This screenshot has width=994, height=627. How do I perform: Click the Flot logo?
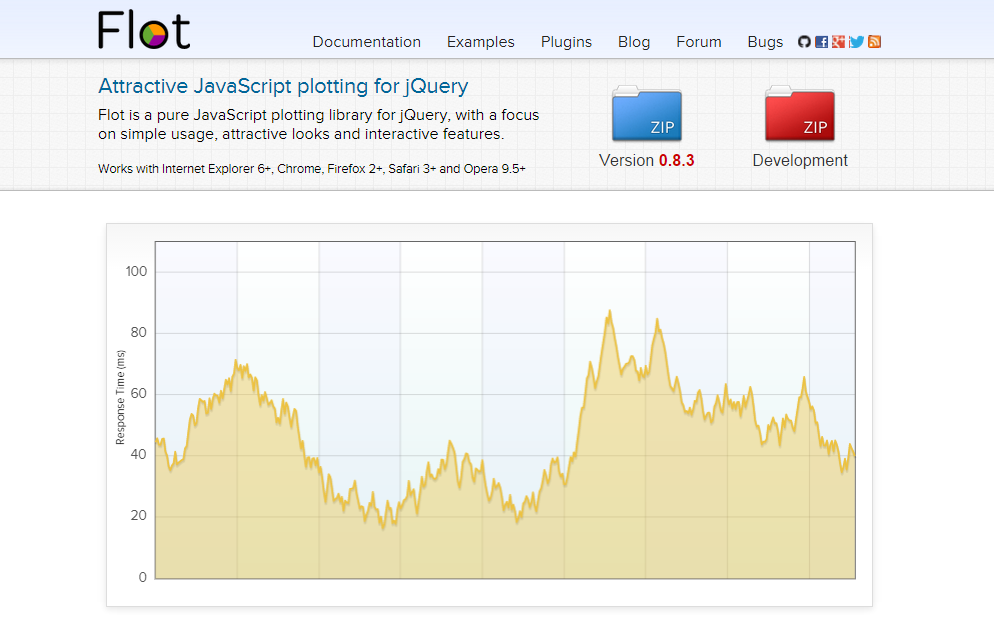pyautogui.click(x=144, y=30)
